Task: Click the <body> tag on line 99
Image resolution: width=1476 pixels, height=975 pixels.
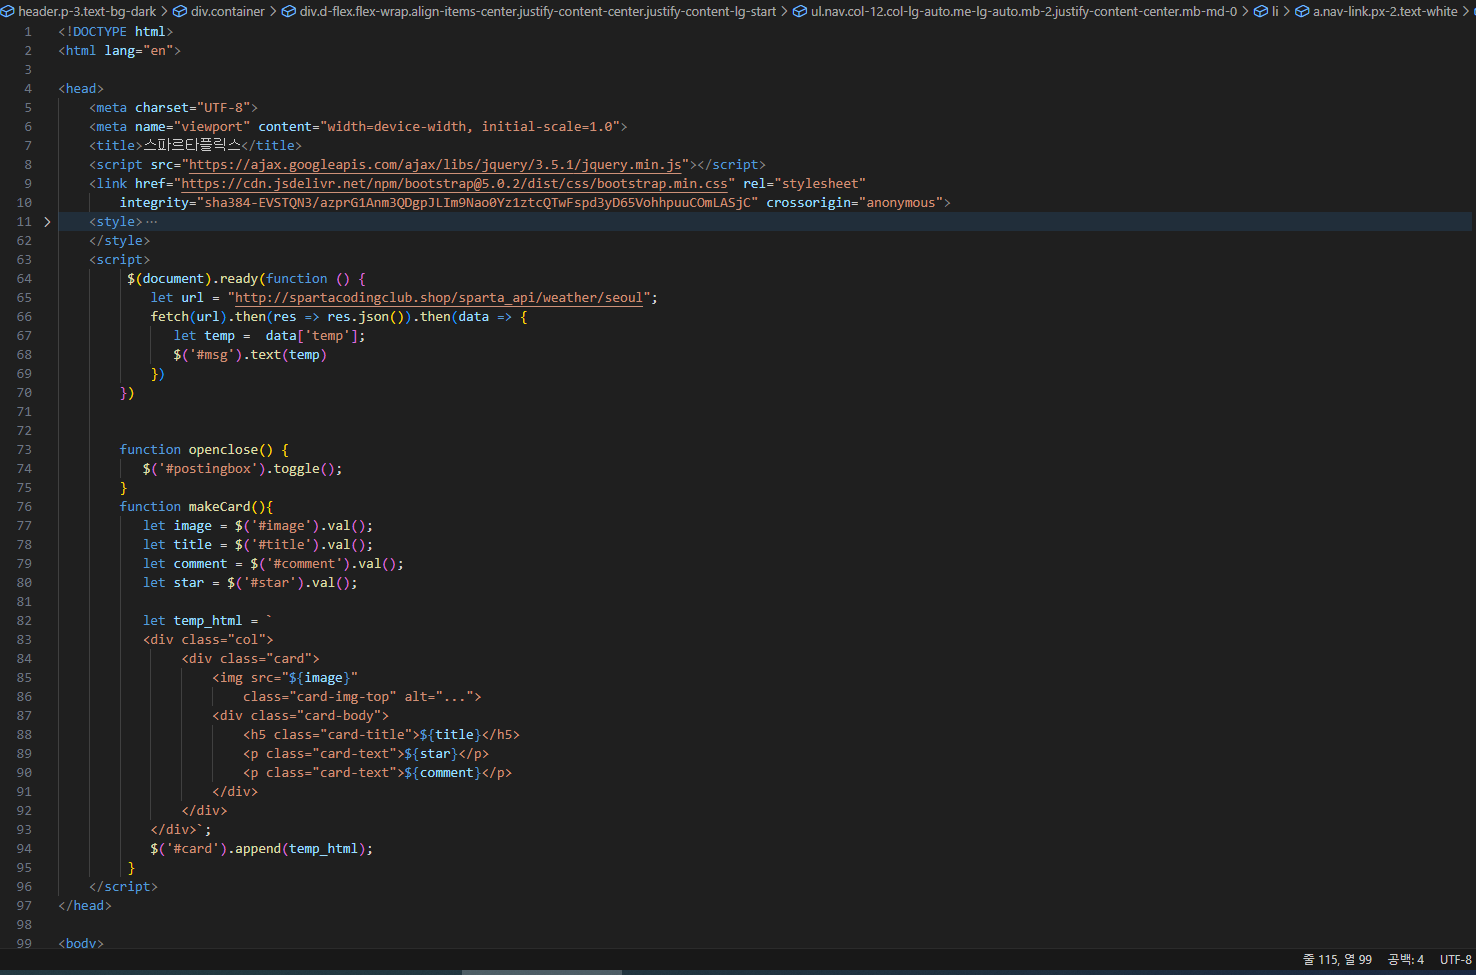Action: [x=81, y=943]
